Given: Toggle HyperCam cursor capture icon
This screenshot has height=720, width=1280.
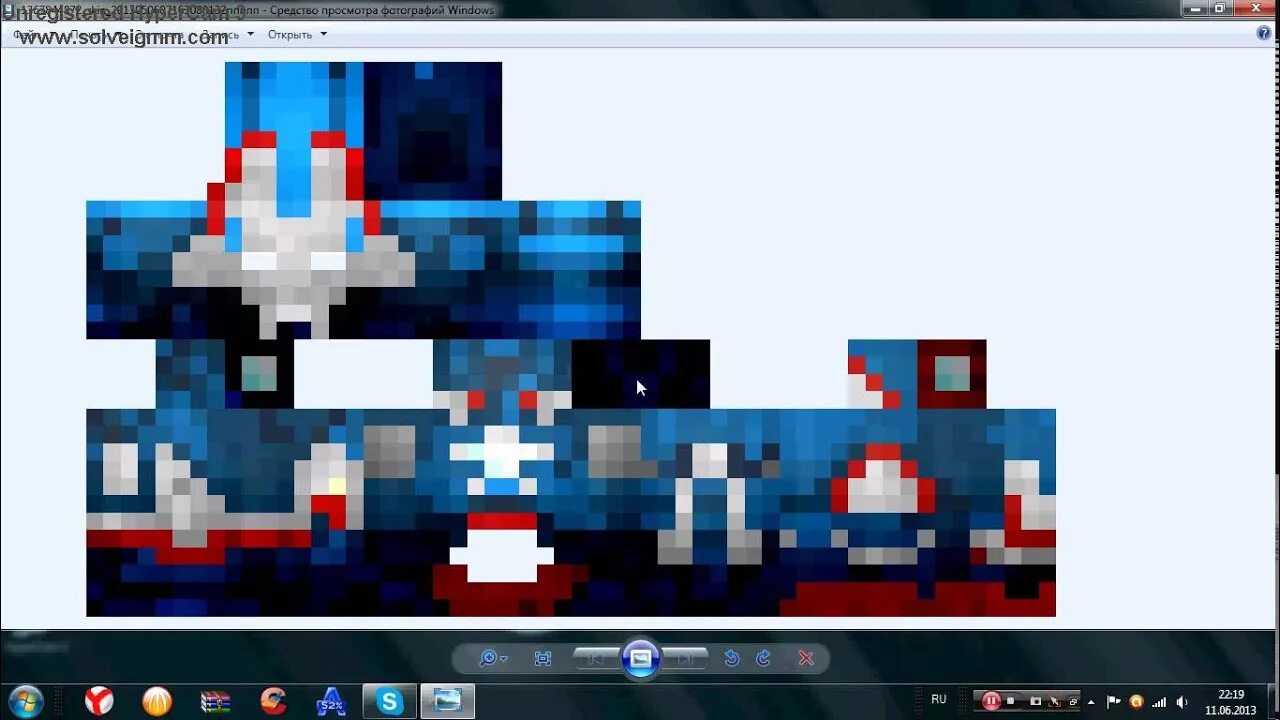Looking at the screenshot, I should (1054, 701).
